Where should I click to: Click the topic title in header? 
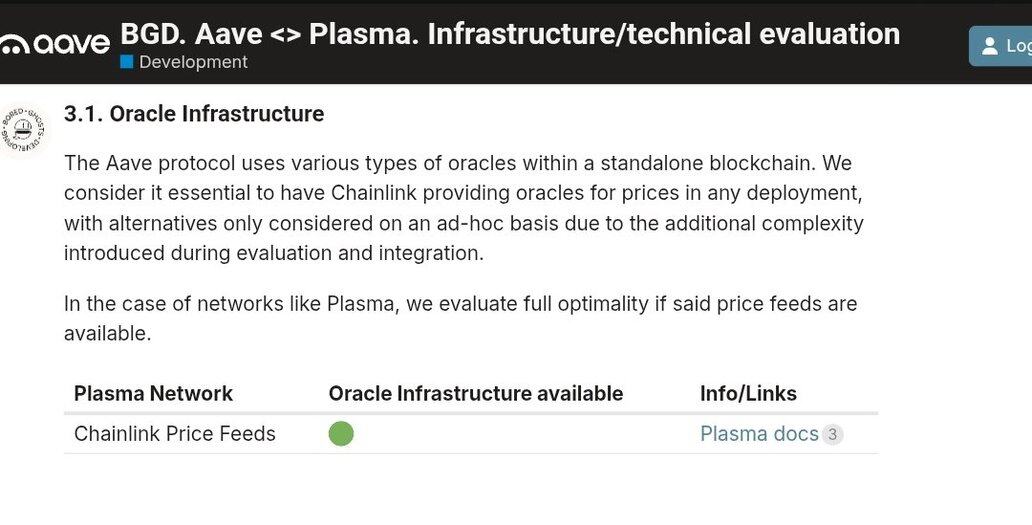(x=510, y=34)
